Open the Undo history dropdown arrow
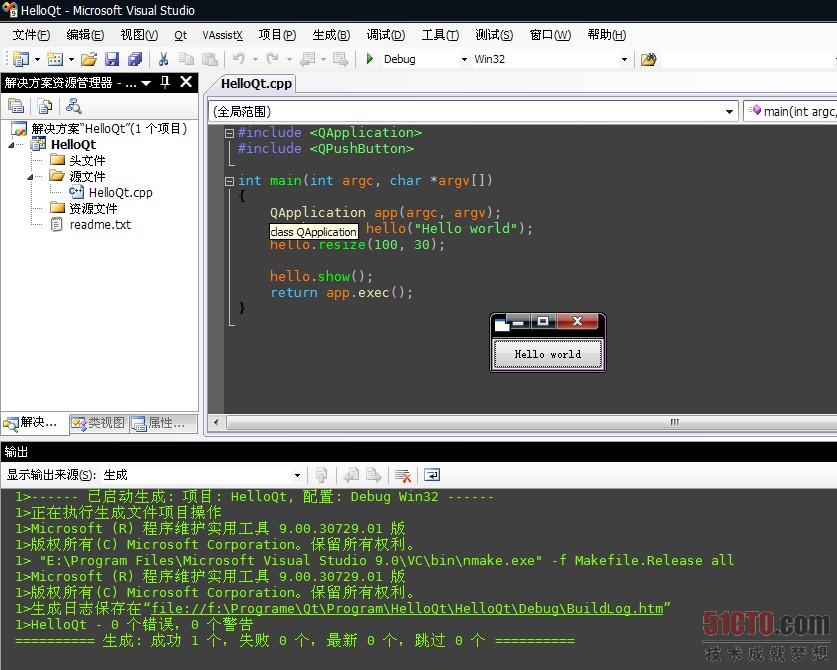Screen dimensions: 837x670 pos(255,59)
